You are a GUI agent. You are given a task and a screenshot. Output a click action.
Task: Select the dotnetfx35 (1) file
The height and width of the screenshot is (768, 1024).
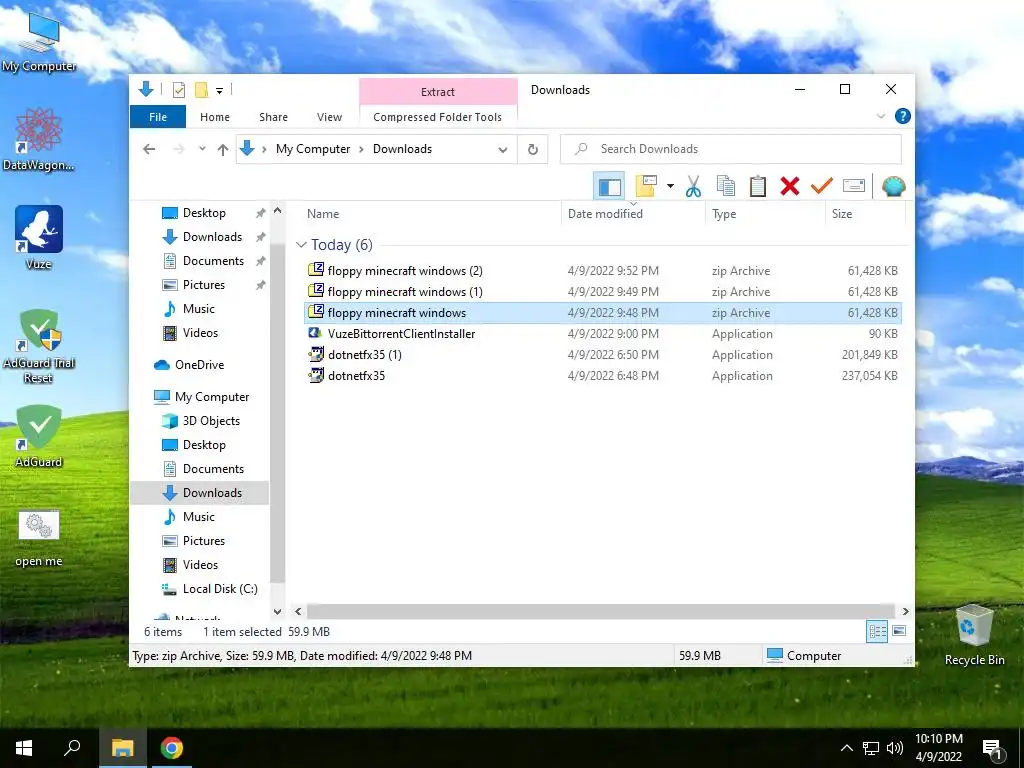pos(603,355)
